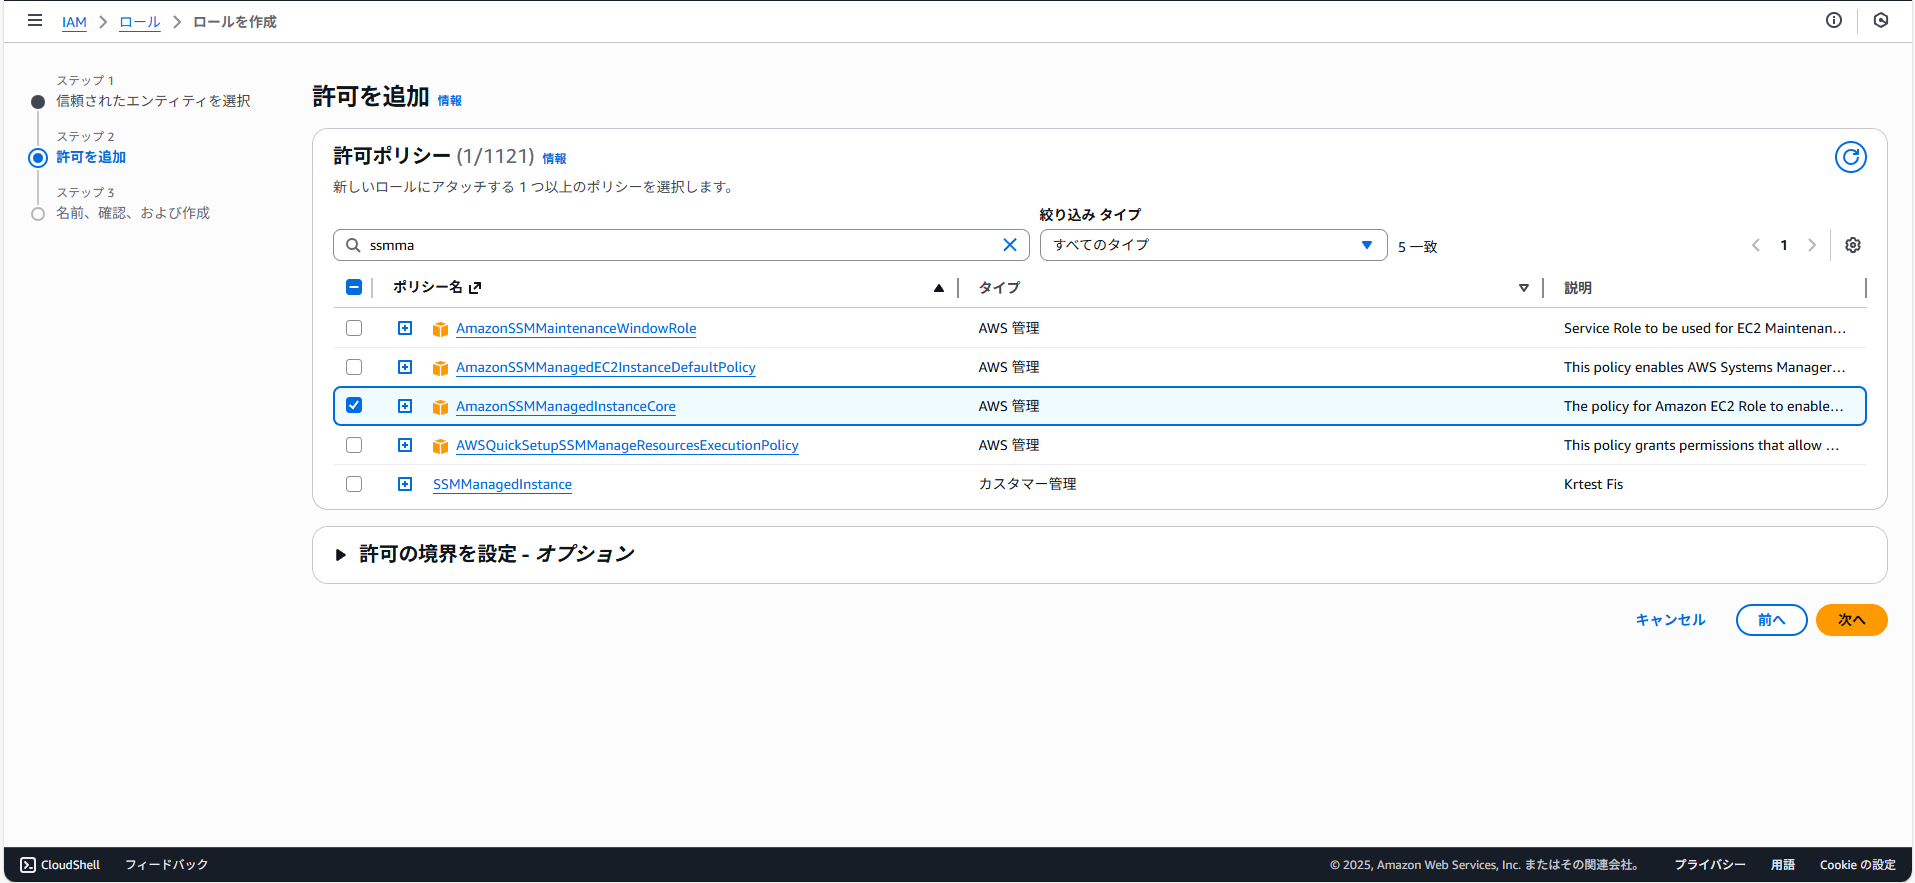Open CloudShell from the footer

(60, 865)
